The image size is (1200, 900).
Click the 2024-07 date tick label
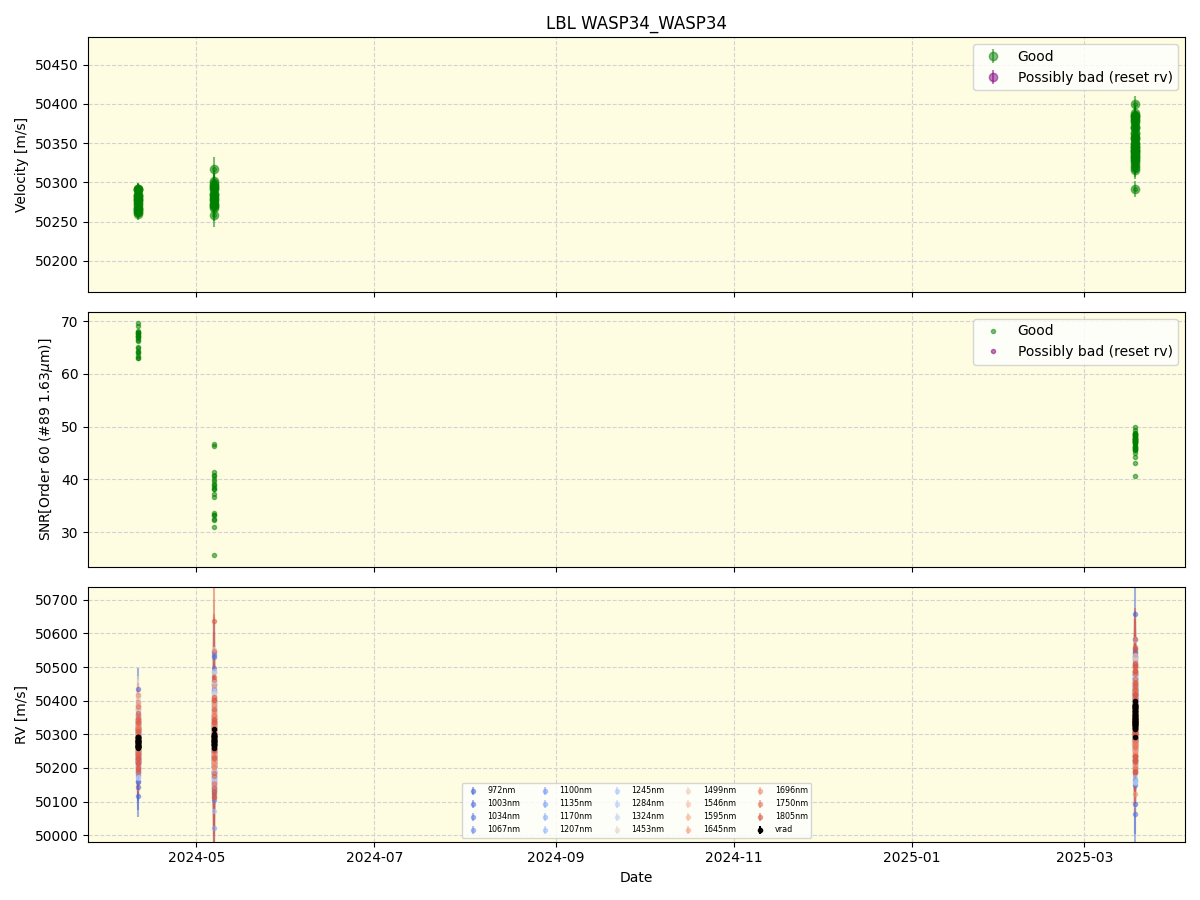374,857
